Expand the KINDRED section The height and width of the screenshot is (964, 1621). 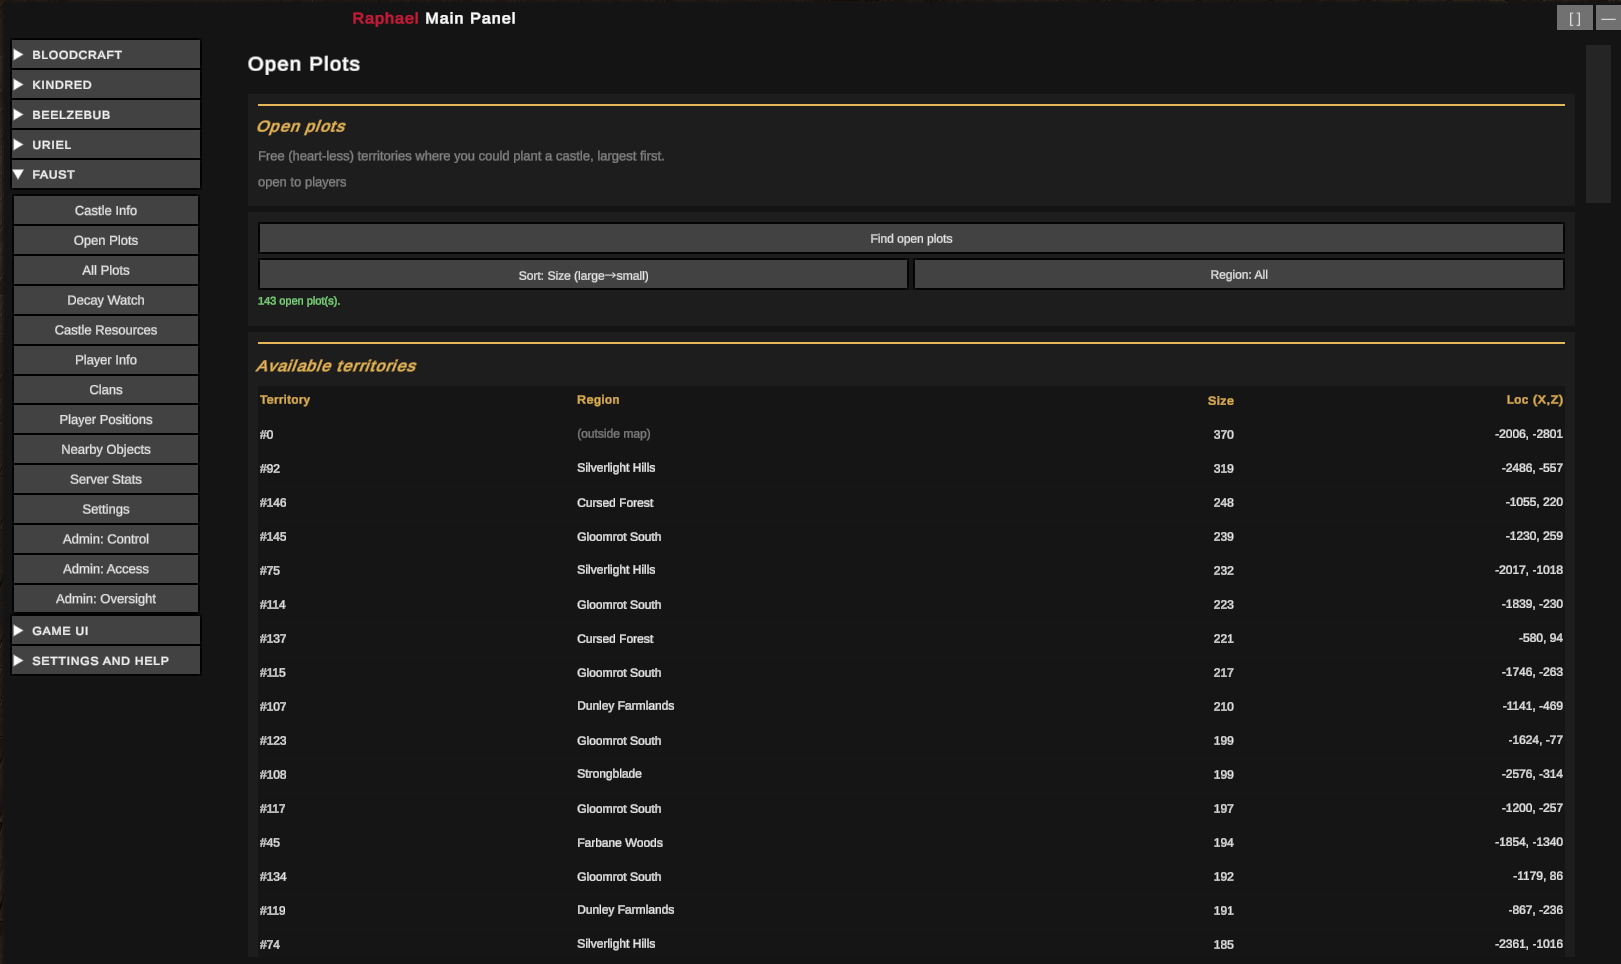click(x=106, y=84)
